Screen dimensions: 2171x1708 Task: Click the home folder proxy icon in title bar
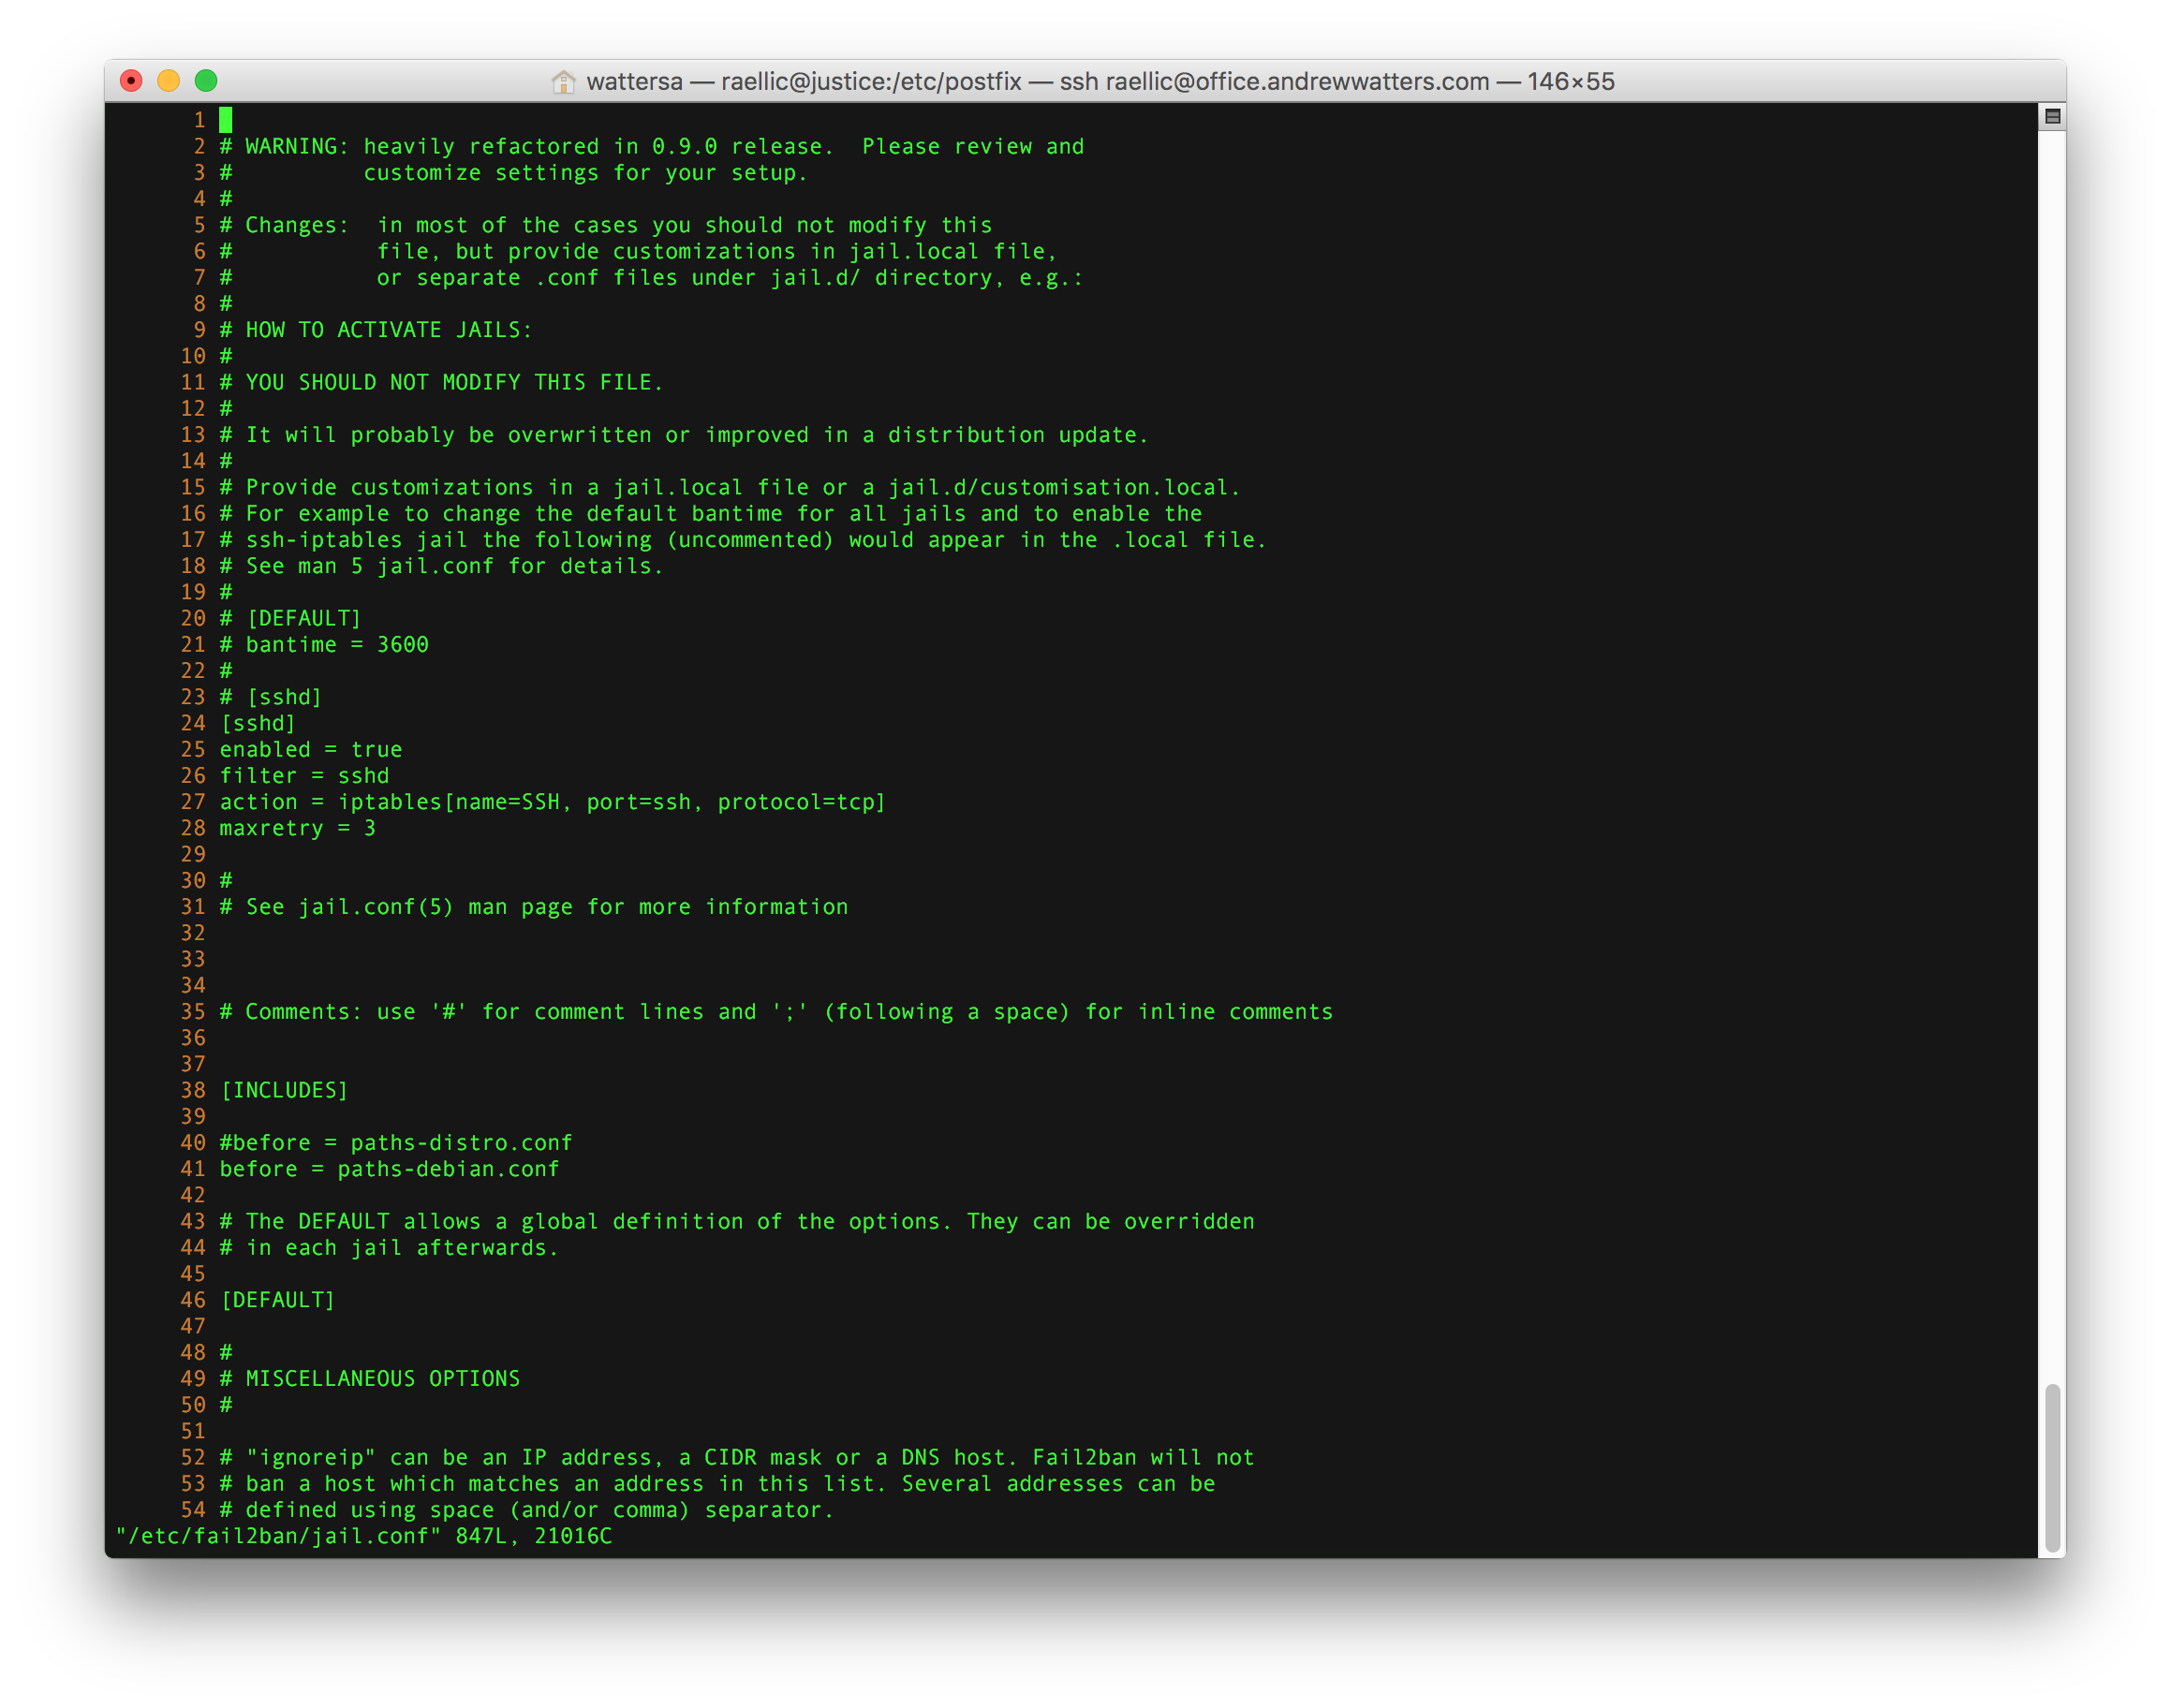point(563,81)
